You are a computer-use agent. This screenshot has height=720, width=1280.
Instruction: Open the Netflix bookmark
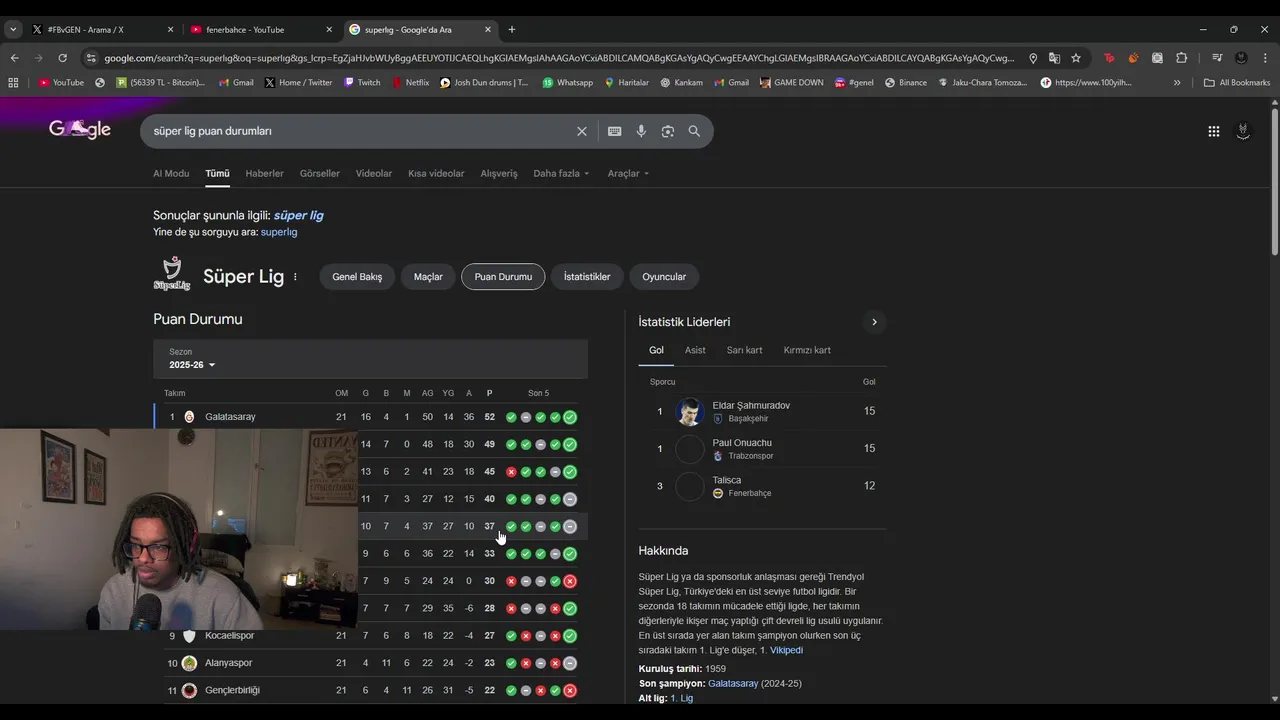410,83
